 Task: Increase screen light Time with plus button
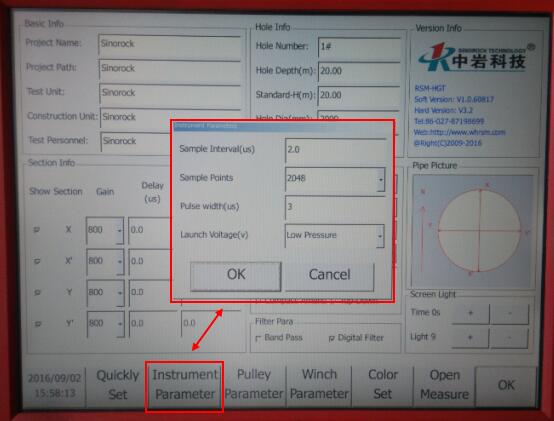pyautogui.click(x=470, y=313)
